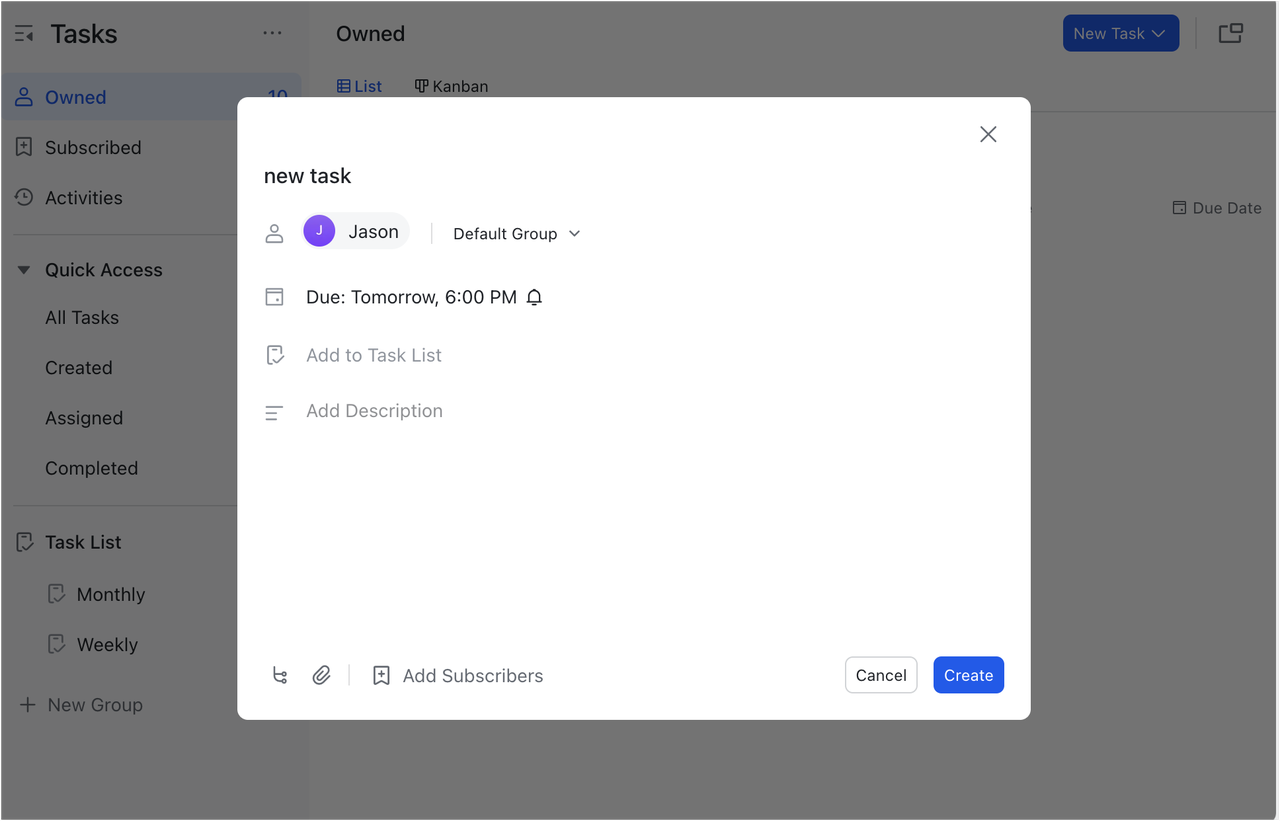Screen dimensions: 1280x821
Task: Click the Create button
Action: [x=968, y=675]
